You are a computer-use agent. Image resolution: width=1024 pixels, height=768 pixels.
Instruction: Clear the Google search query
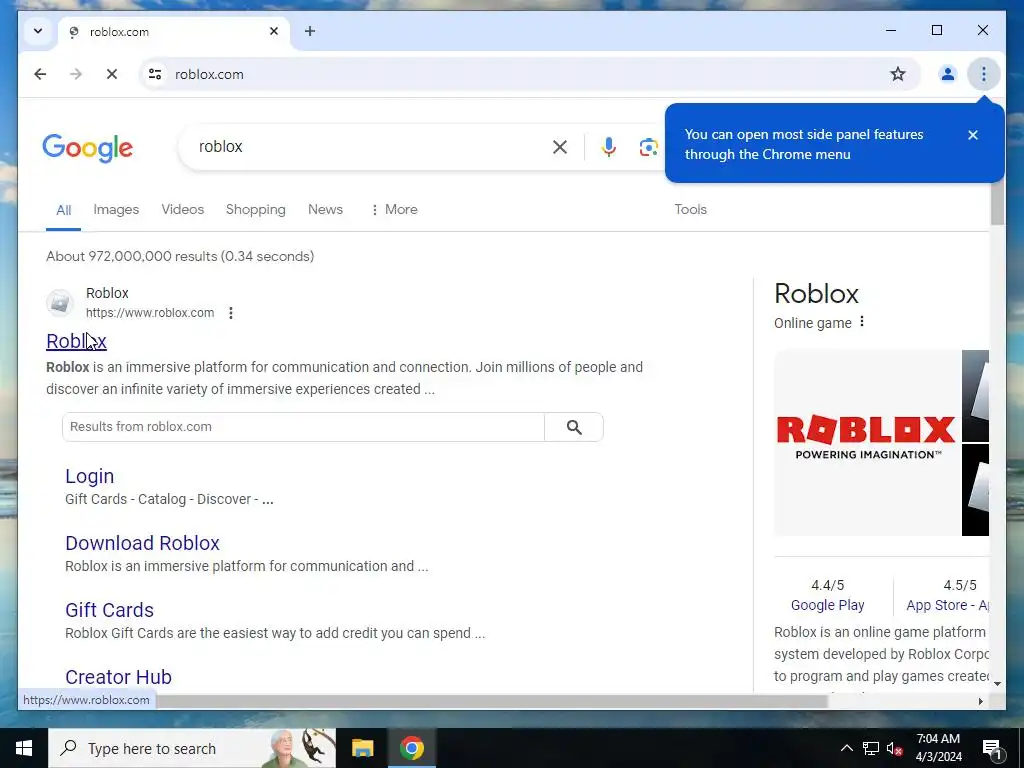click(560, 147)
